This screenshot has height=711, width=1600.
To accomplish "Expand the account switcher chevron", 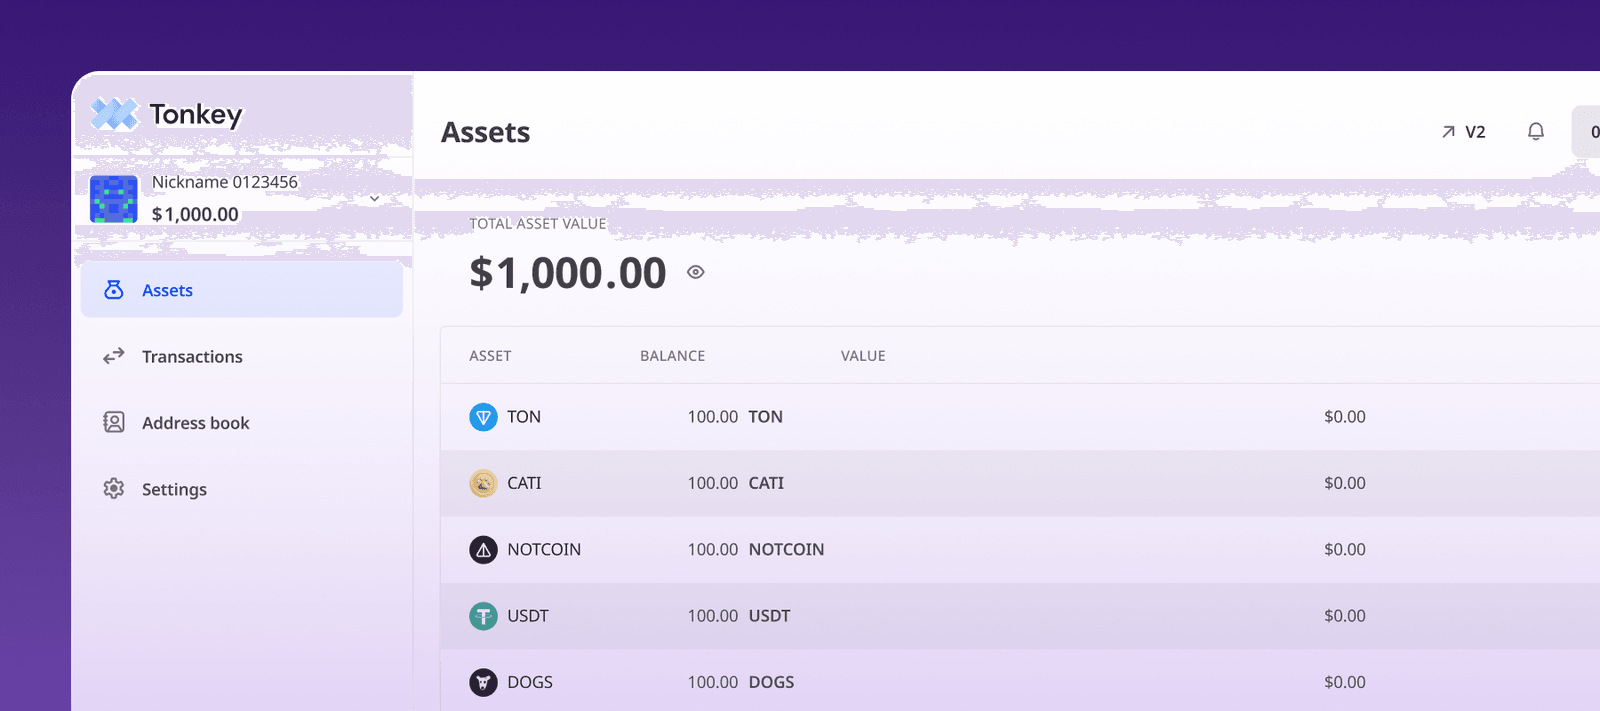I will coord(374,199).
